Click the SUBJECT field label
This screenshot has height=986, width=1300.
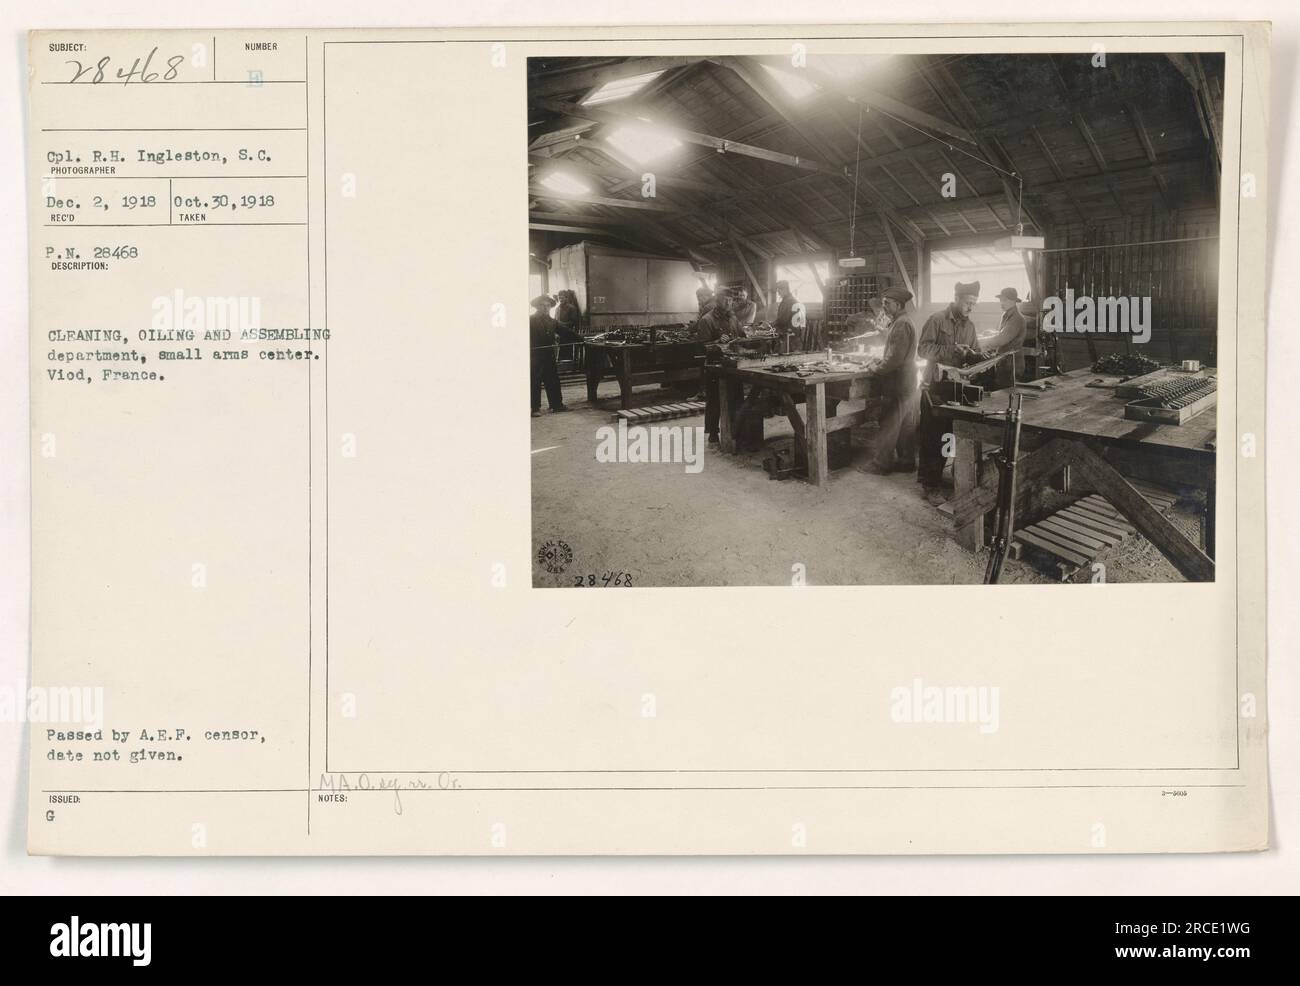pyautogui.click(x=66, y=47)
